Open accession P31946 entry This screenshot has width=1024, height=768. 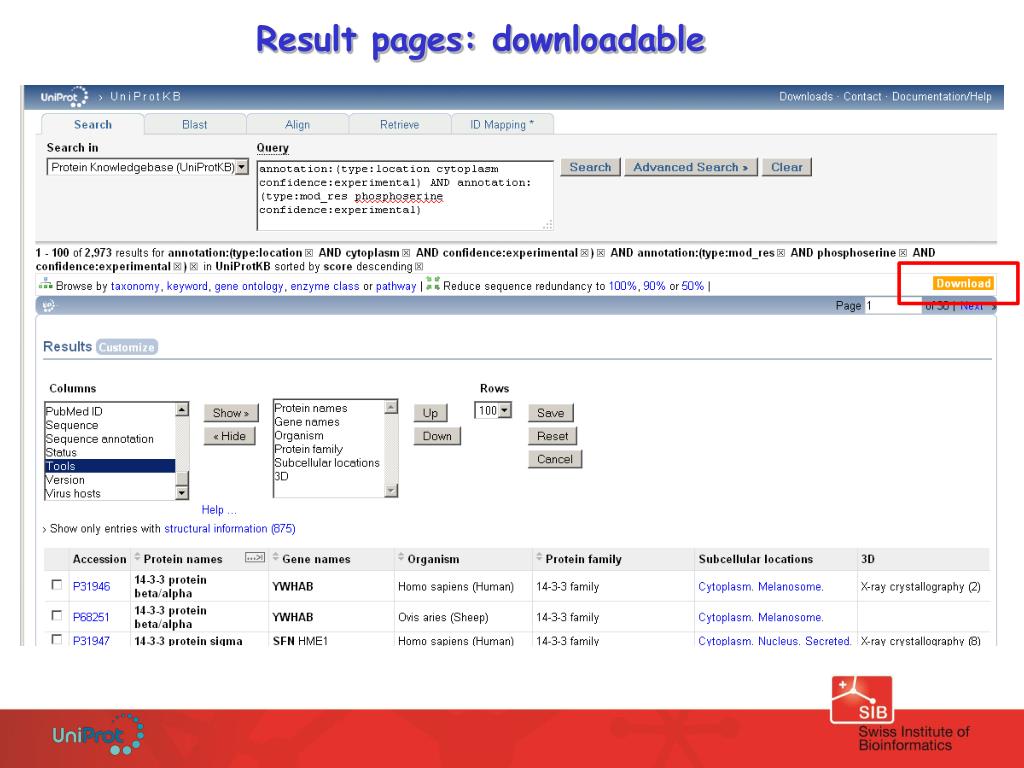[91, 586]
